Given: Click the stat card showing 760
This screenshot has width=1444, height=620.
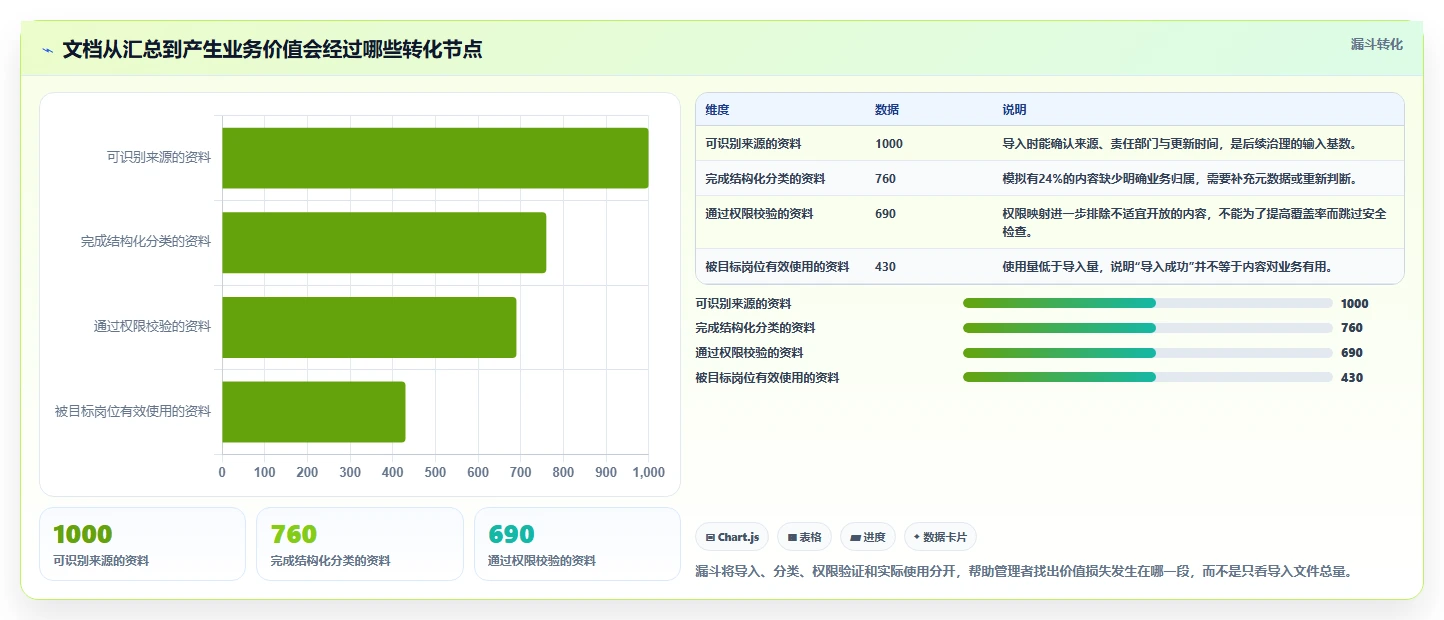Looking at the screenshot, I should pyautogui.click(x=360, y=544).
